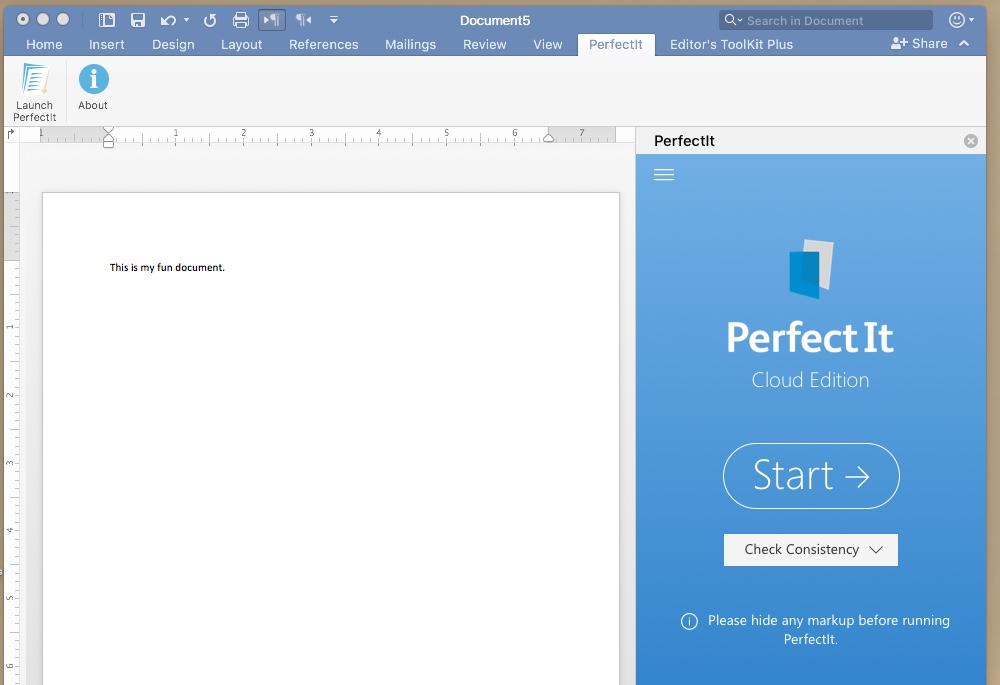This screenshot has width=1000, height=685.
Task: Open the hamburger menu in PerfectIt pane
Action: 664,173
